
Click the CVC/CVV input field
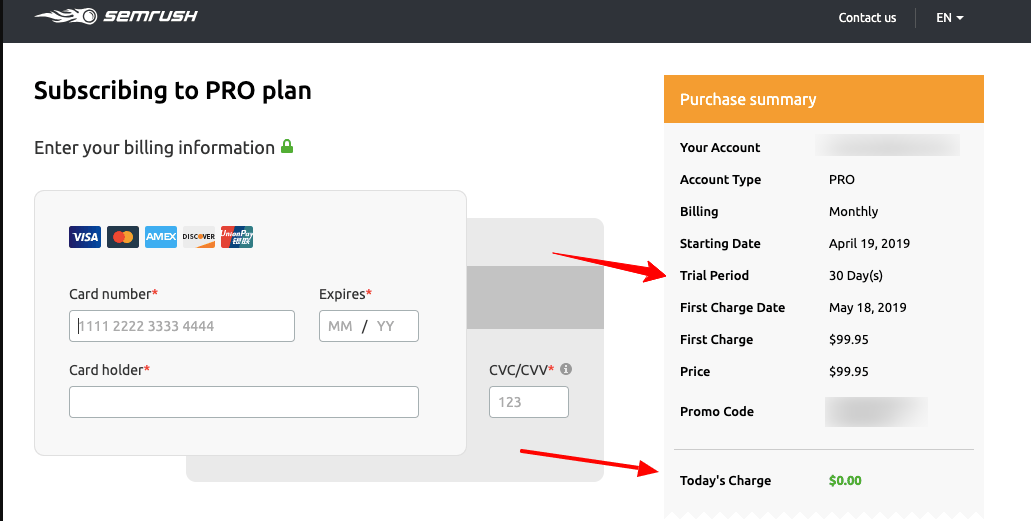tap(529, 401)
